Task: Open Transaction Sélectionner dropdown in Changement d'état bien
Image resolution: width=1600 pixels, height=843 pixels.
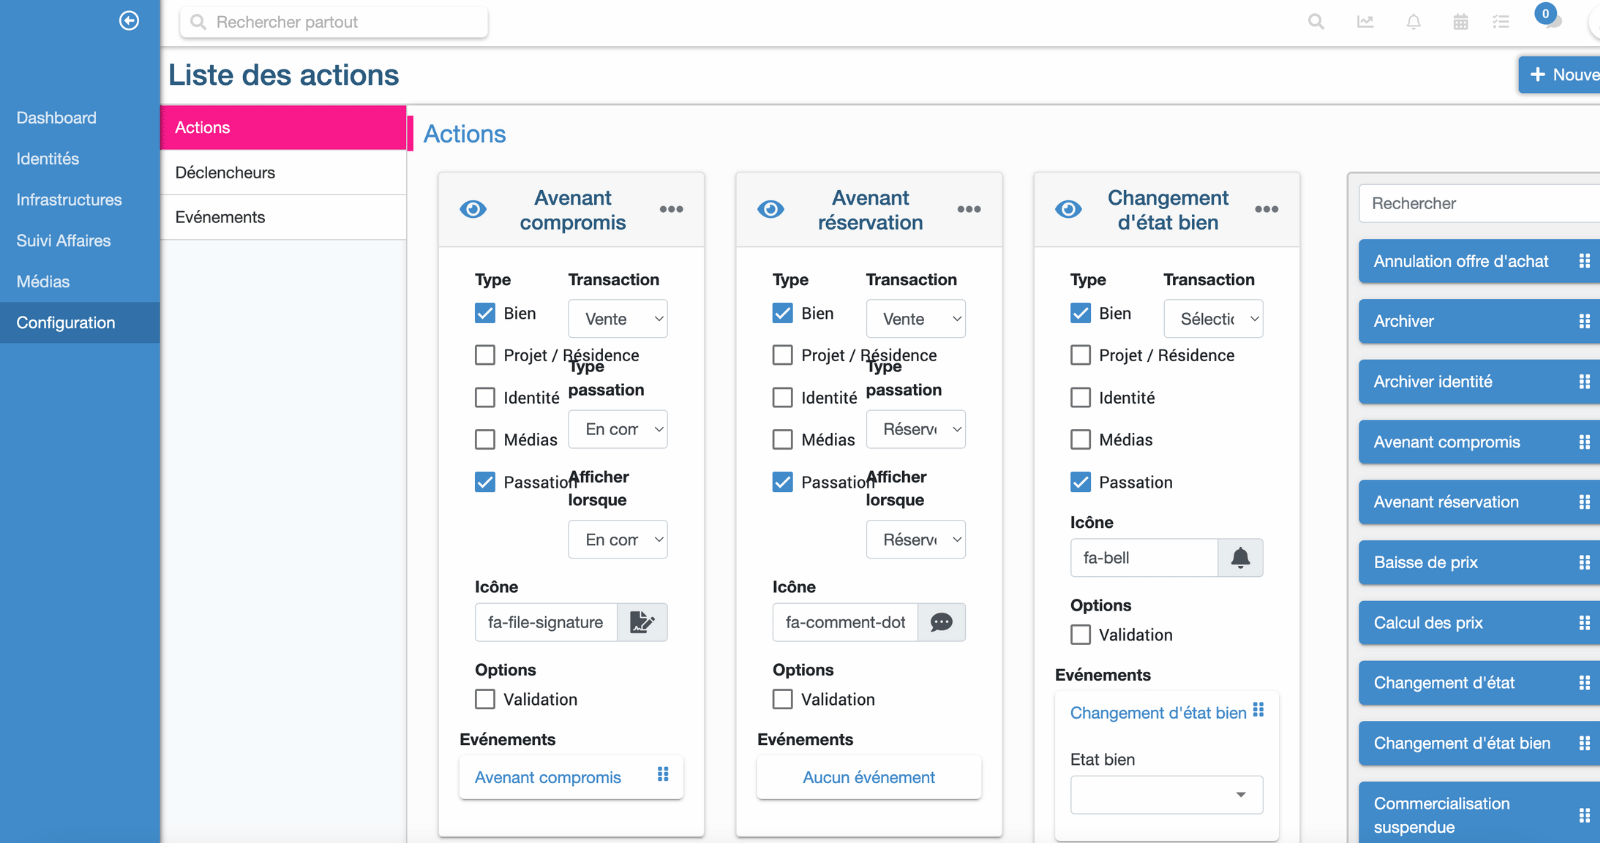Action: (1214, 319)
